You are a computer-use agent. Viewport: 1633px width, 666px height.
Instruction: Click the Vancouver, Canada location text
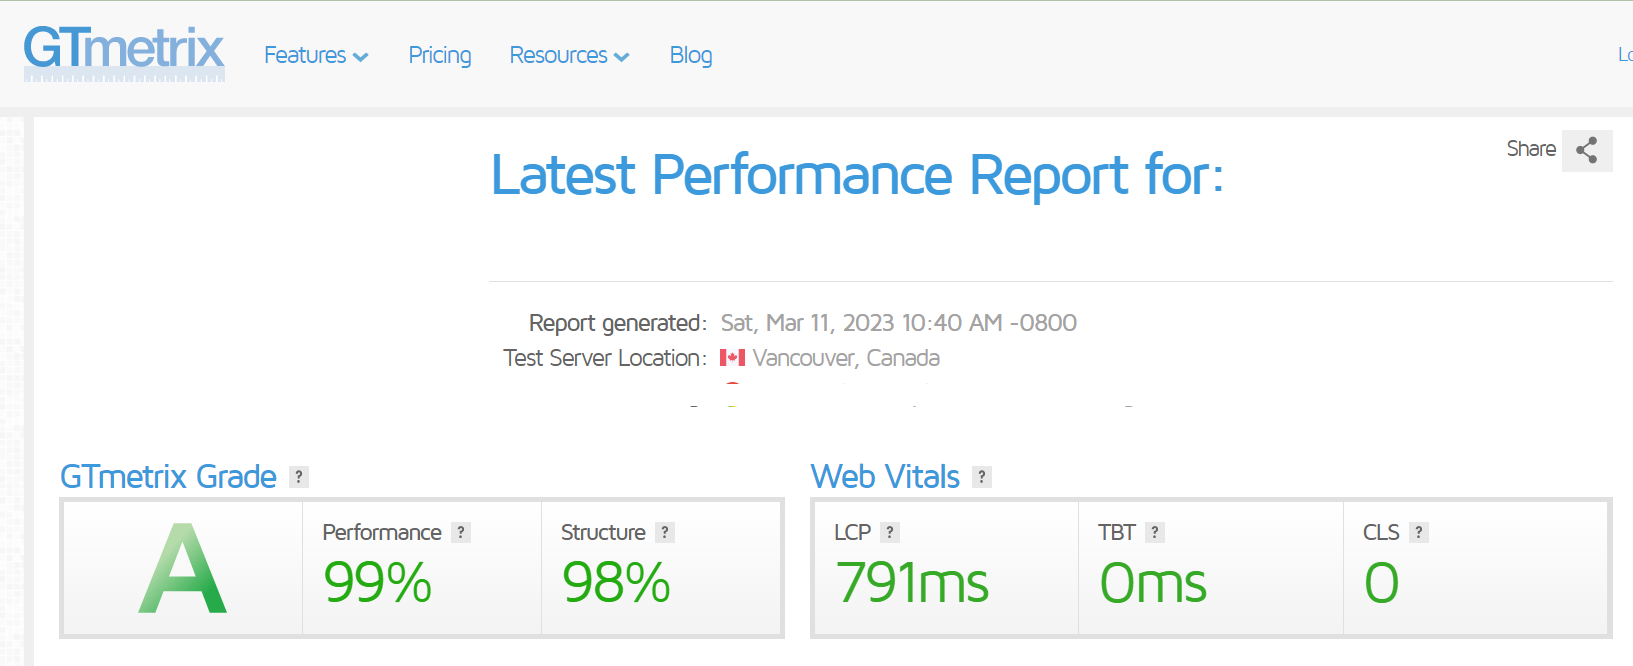coord(846,358)
